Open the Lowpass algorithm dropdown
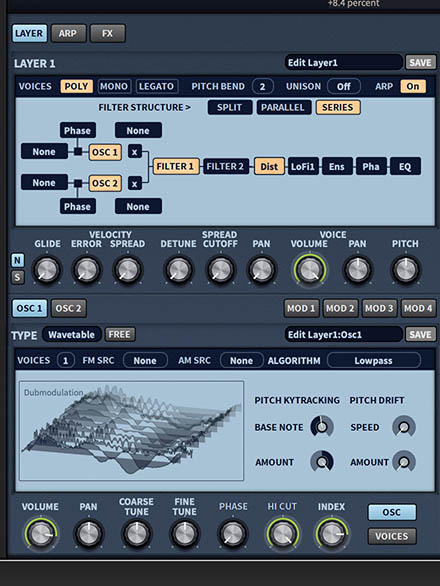 (373, 361)
